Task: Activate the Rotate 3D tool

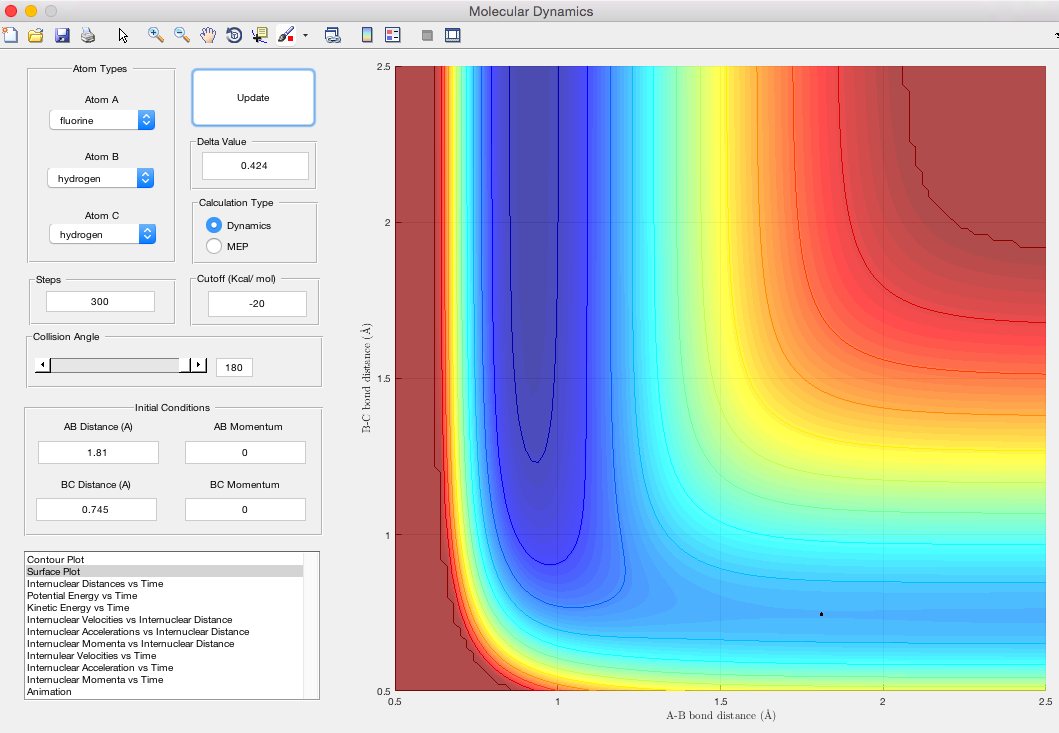Action: 234,35
